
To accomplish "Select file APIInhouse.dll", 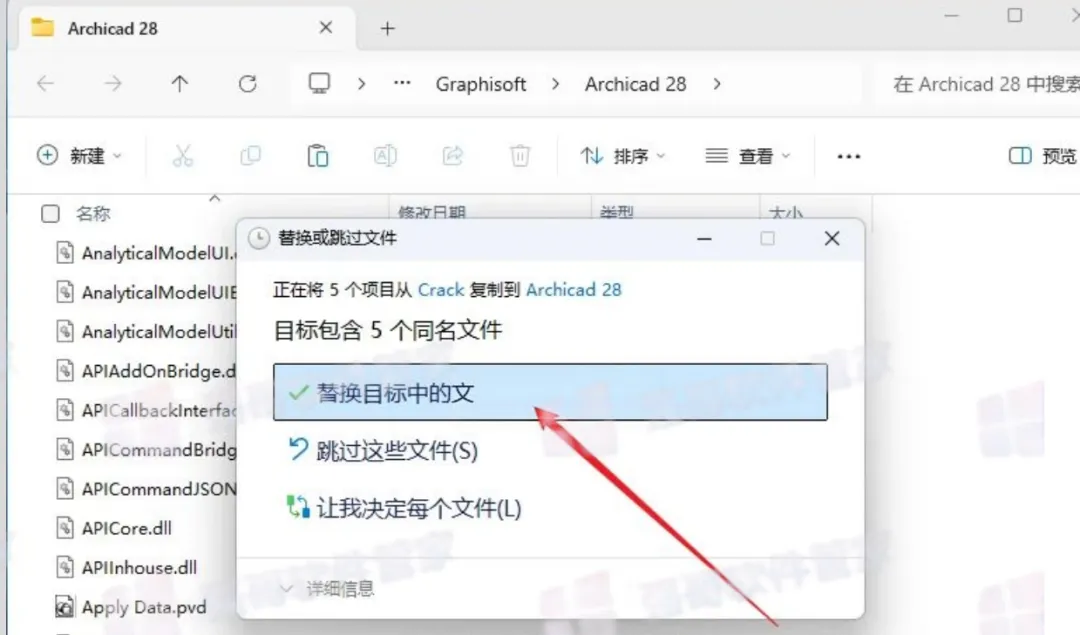I will (x=139, y=568).
